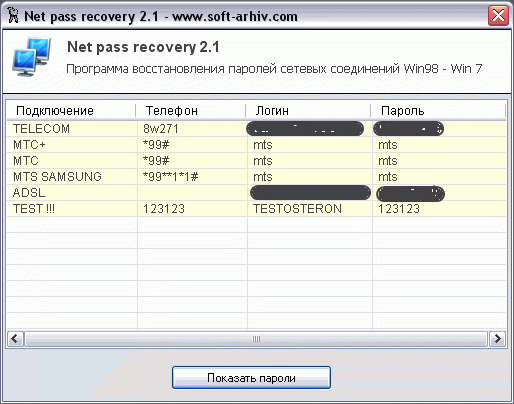Select the ADSL connection row
The width and height of the screenshot is (514, 404).
coord(256,193)
